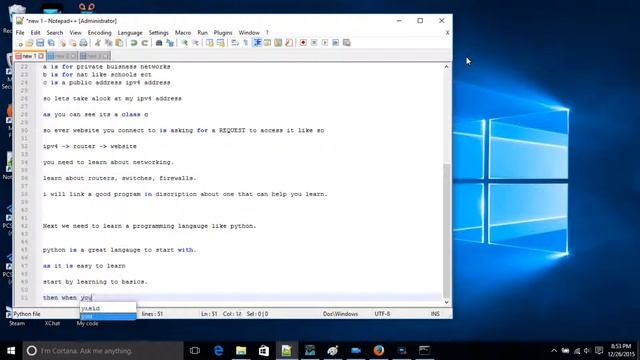This screenshot has width=640, height=360.
Task: Click the editor scrollbar down arrow
Action: [x=447, y=302]
